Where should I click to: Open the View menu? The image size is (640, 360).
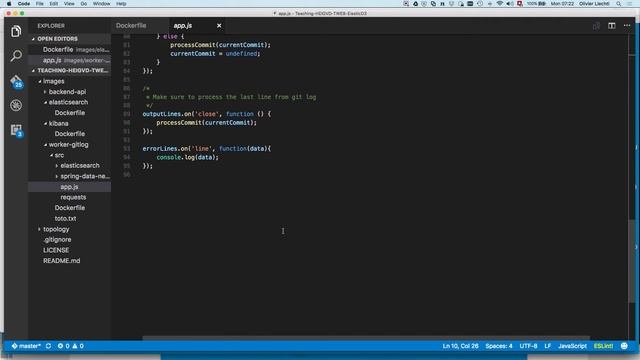pos(69,4)
